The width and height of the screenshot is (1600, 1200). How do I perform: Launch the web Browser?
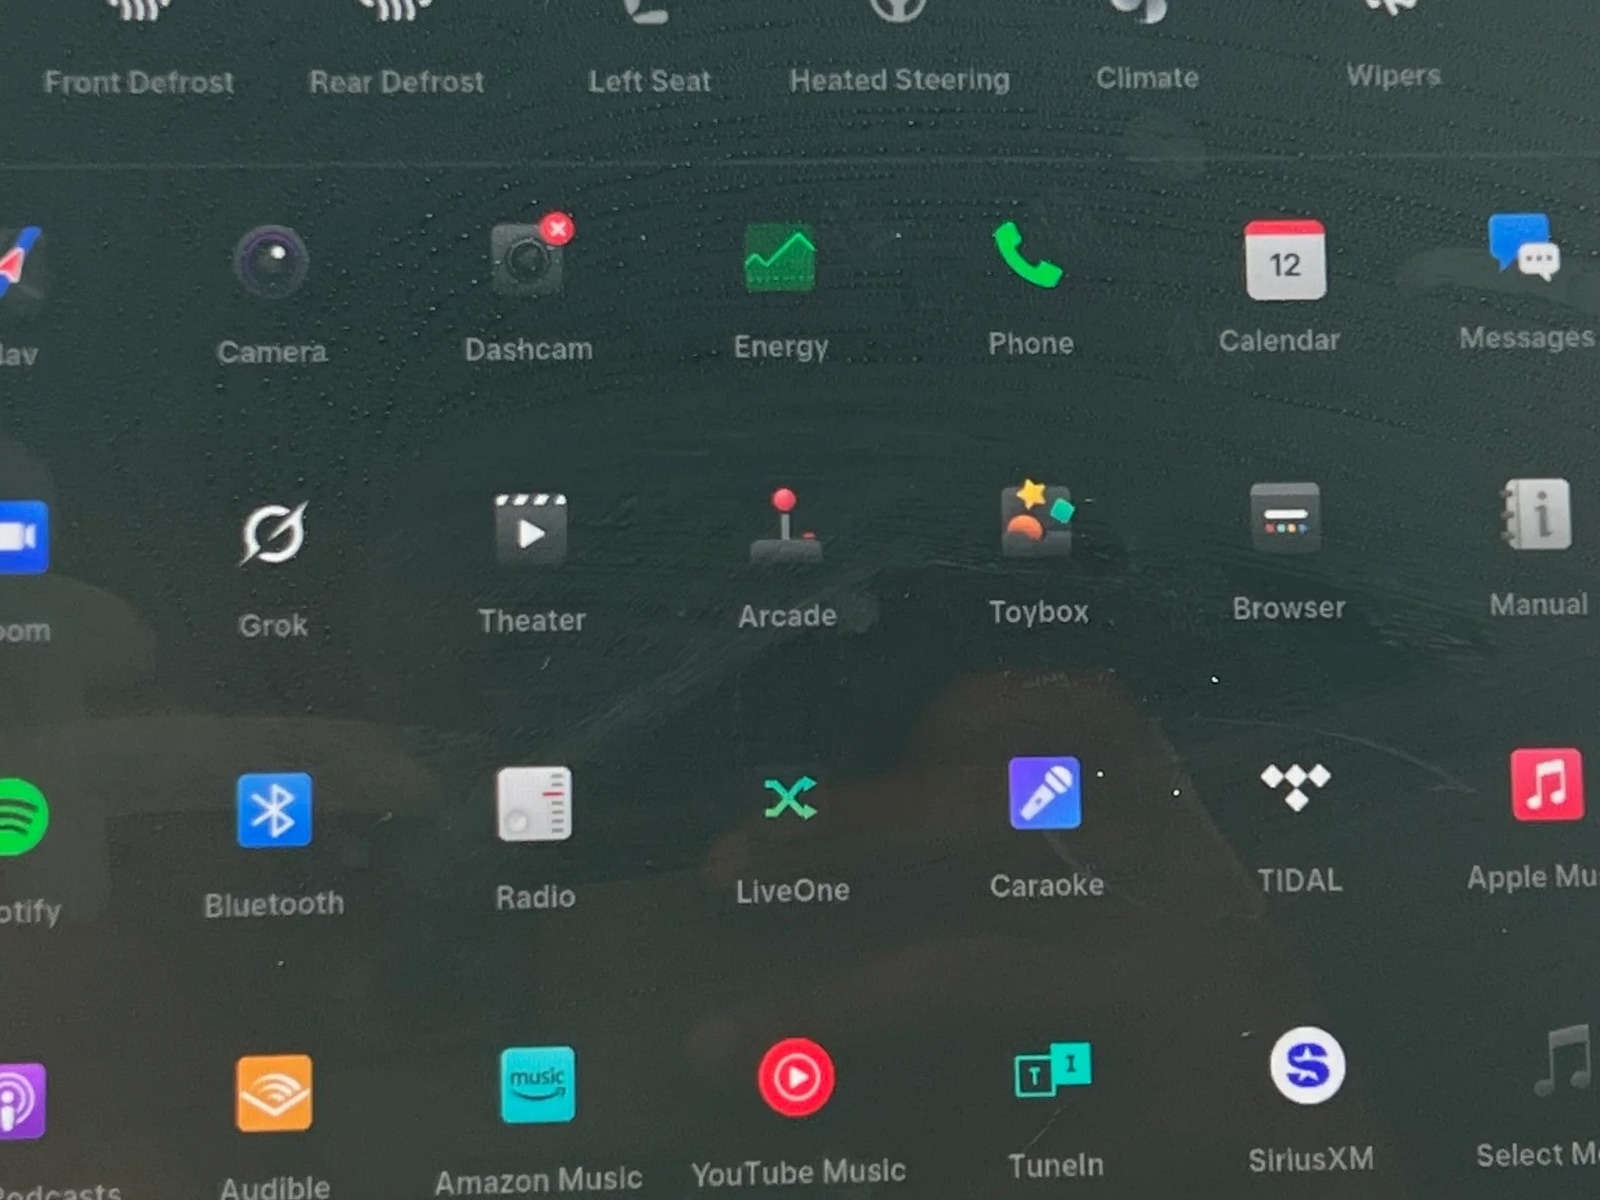tap(1285, 517)
